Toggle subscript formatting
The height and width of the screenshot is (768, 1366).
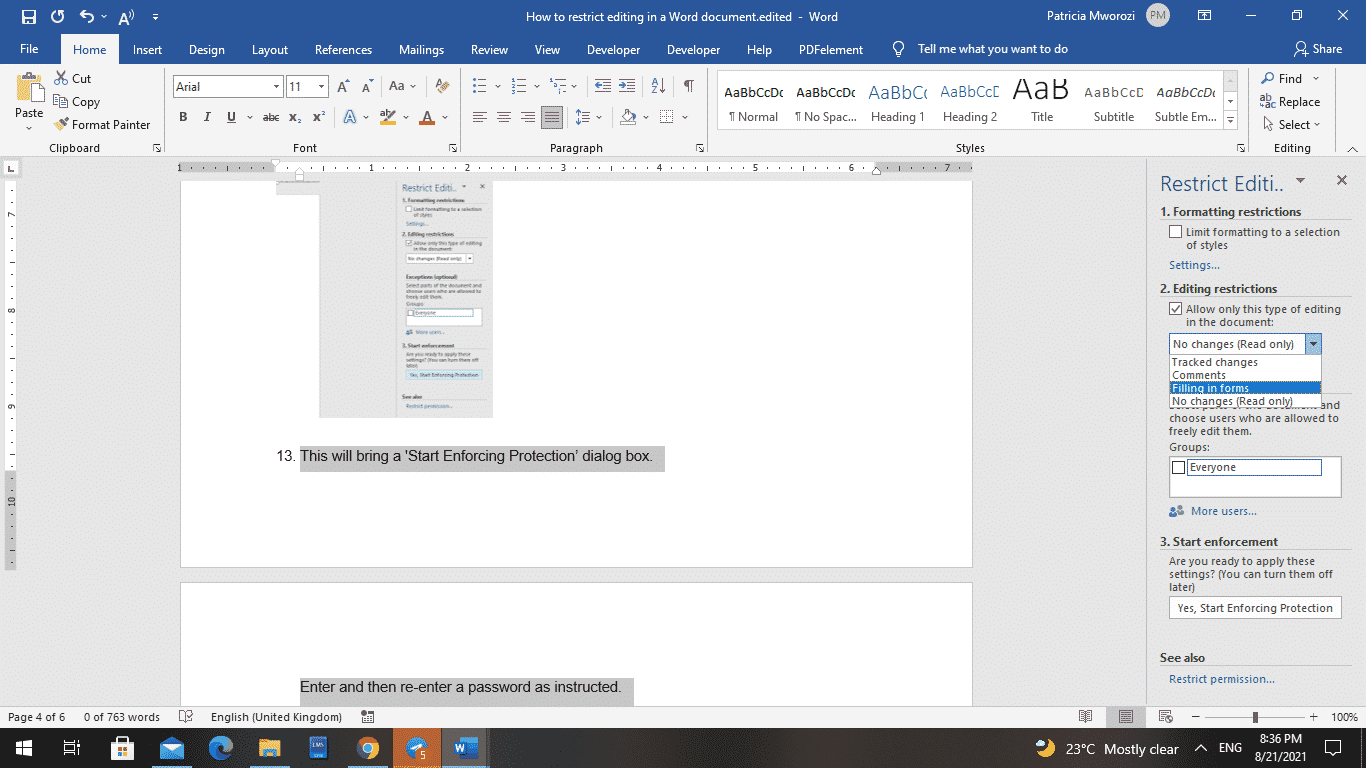click(x=296, y=117)
